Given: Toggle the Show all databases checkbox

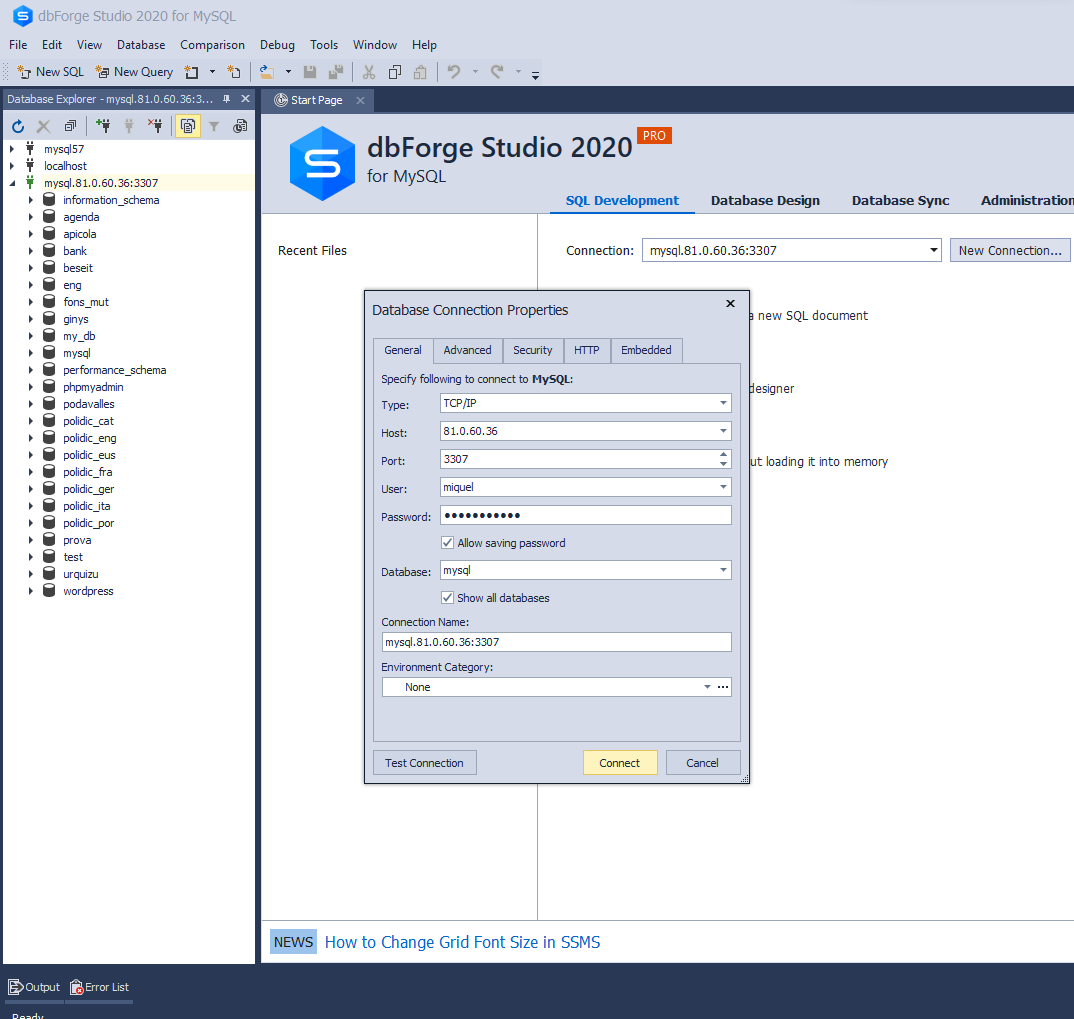Looking at the screenshot, I should 449,598.
